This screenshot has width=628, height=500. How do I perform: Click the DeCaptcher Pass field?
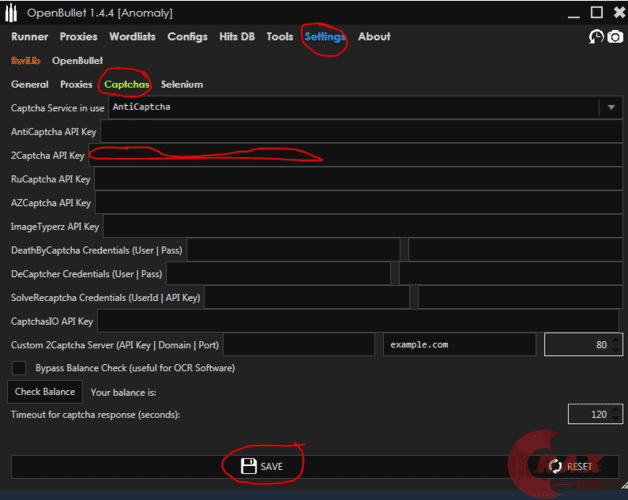pos(511,274)
